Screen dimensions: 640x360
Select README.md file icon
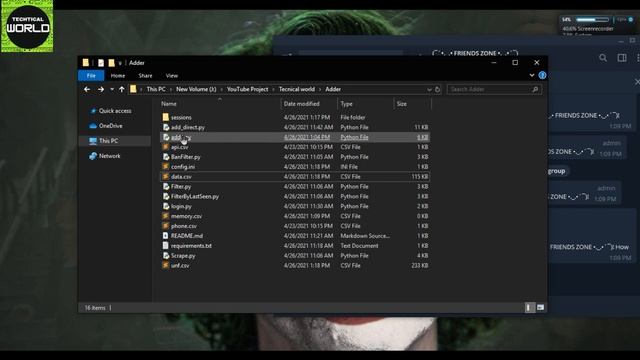(165, 236)
